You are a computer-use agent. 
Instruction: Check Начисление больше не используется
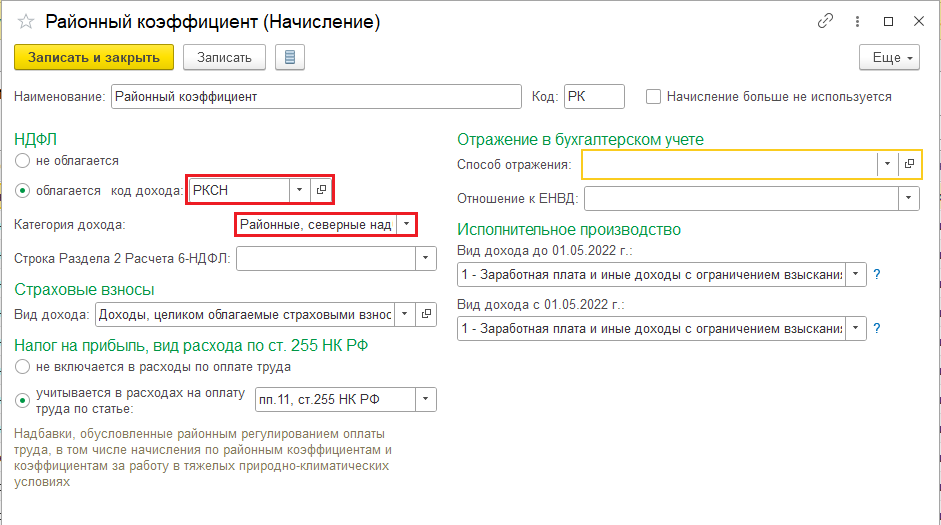pos(653,97)
